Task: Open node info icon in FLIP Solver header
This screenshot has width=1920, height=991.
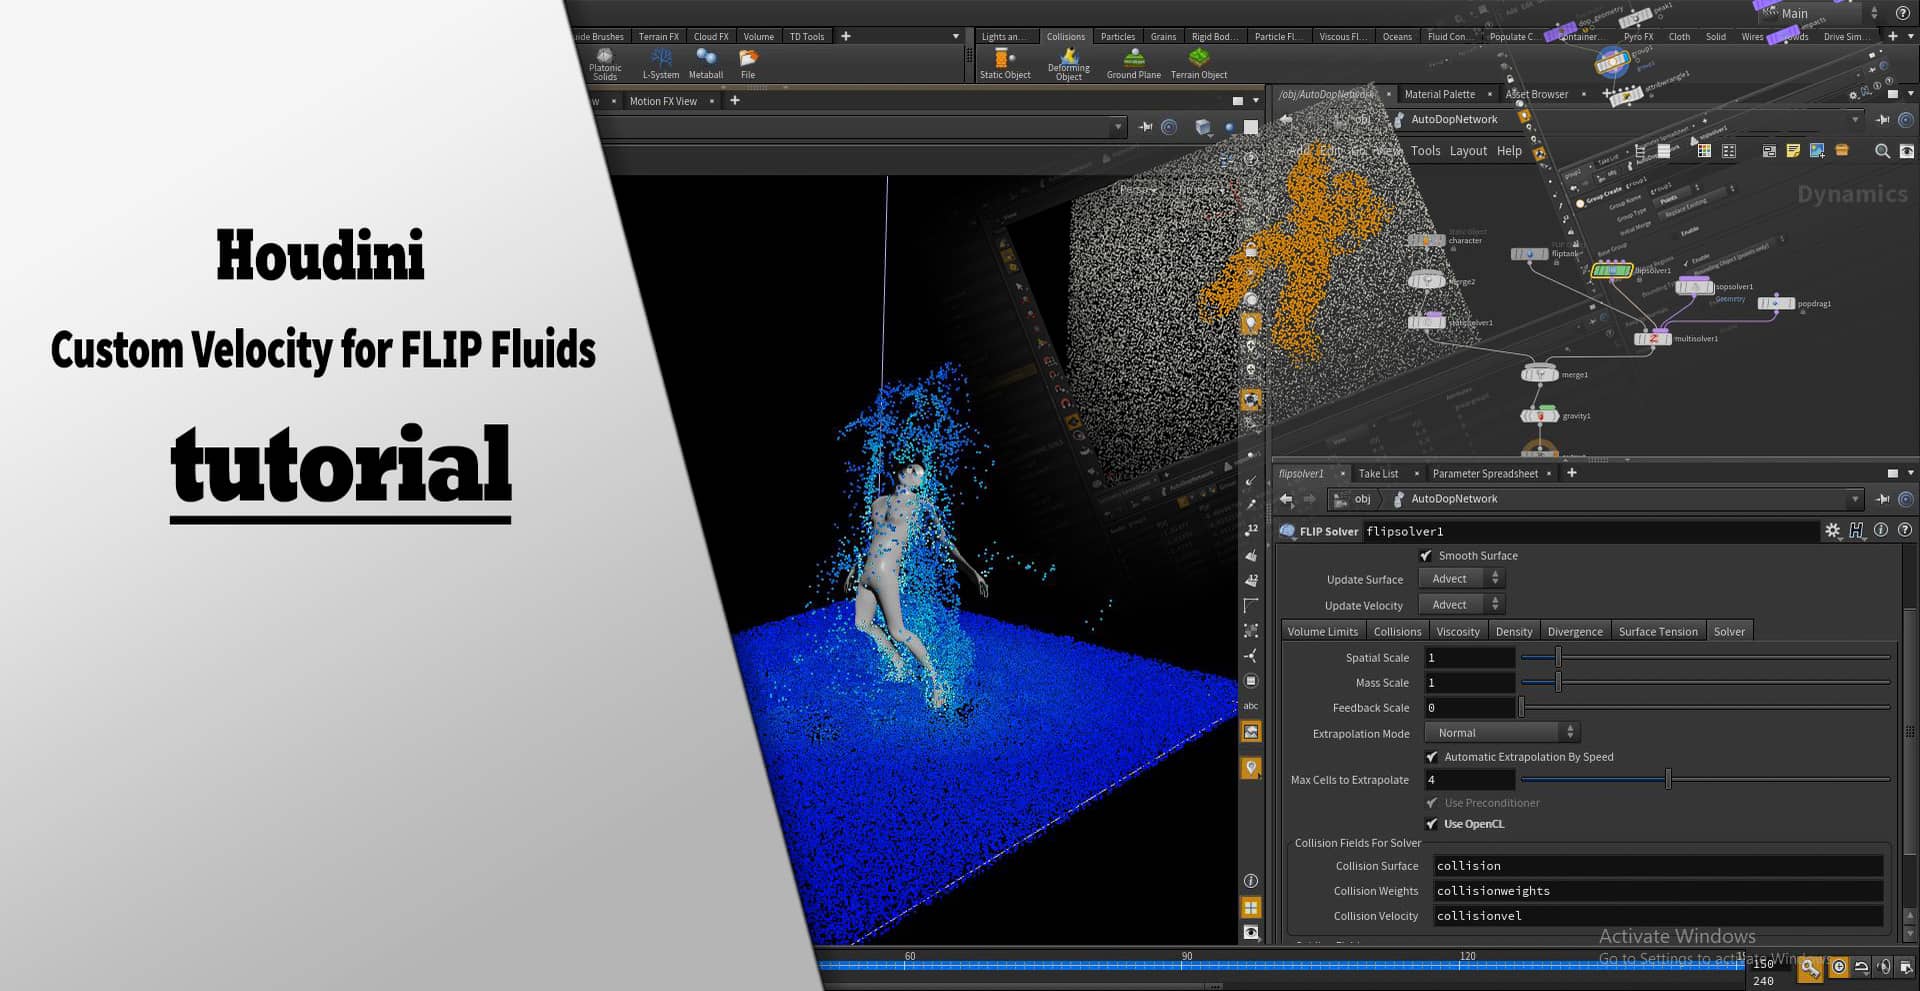Action: click(1881, 531)
